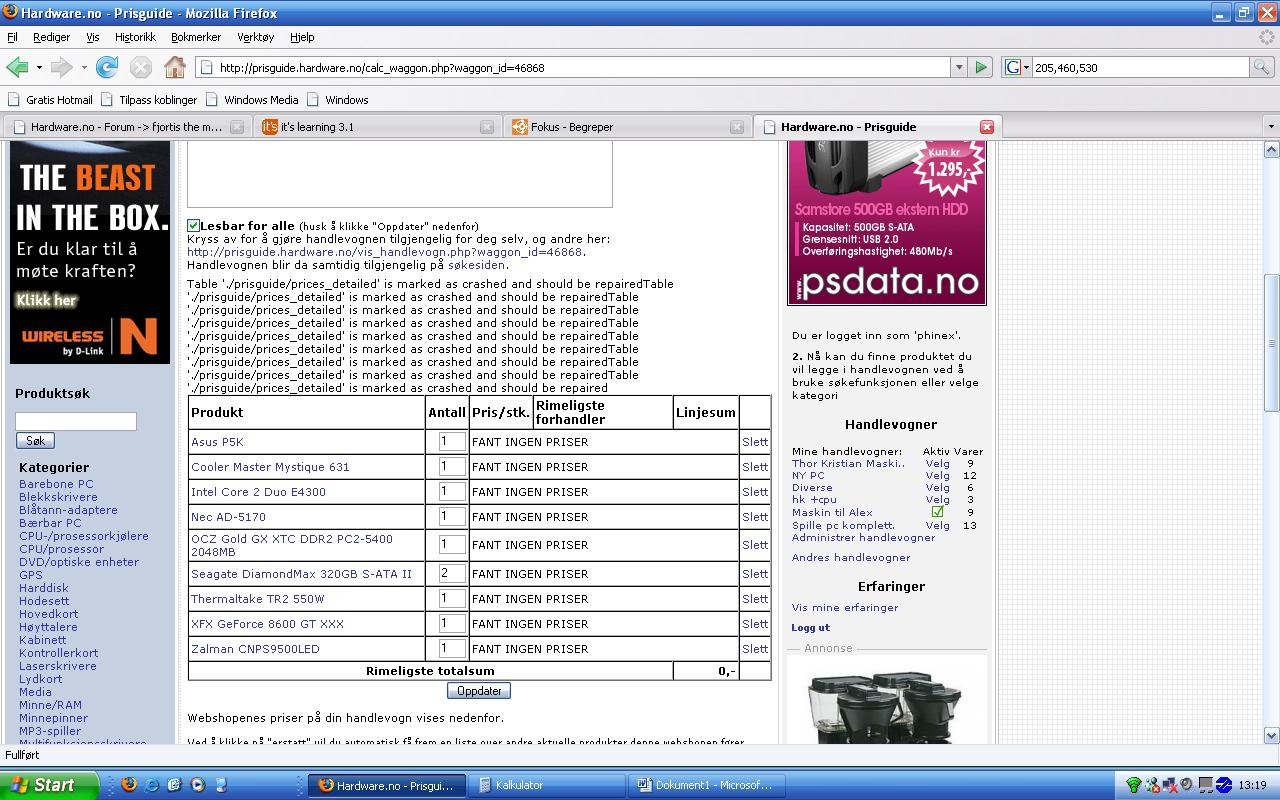Delete the Asus P5K row via Slett
The height and width of the screenshot is (800, 1280).
pyautogui.click(x=755, y=442)
